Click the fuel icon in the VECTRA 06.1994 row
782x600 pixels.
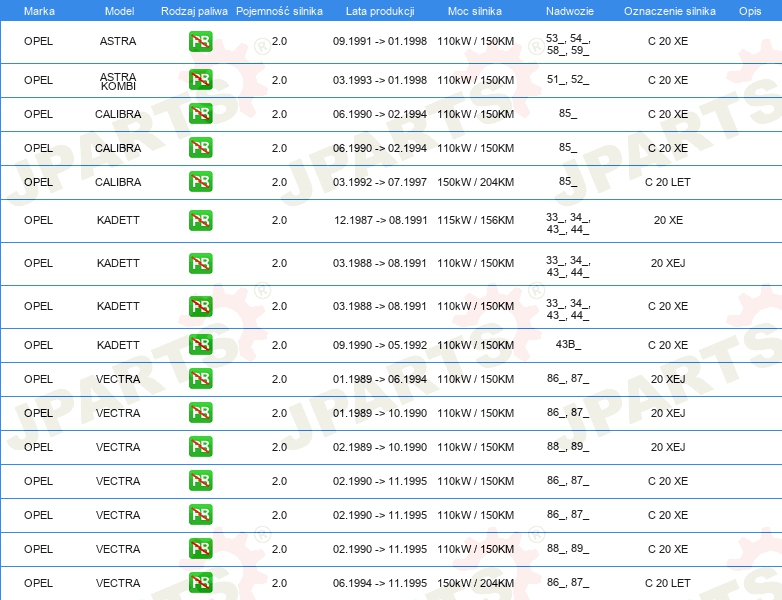[x=200, y=583]
